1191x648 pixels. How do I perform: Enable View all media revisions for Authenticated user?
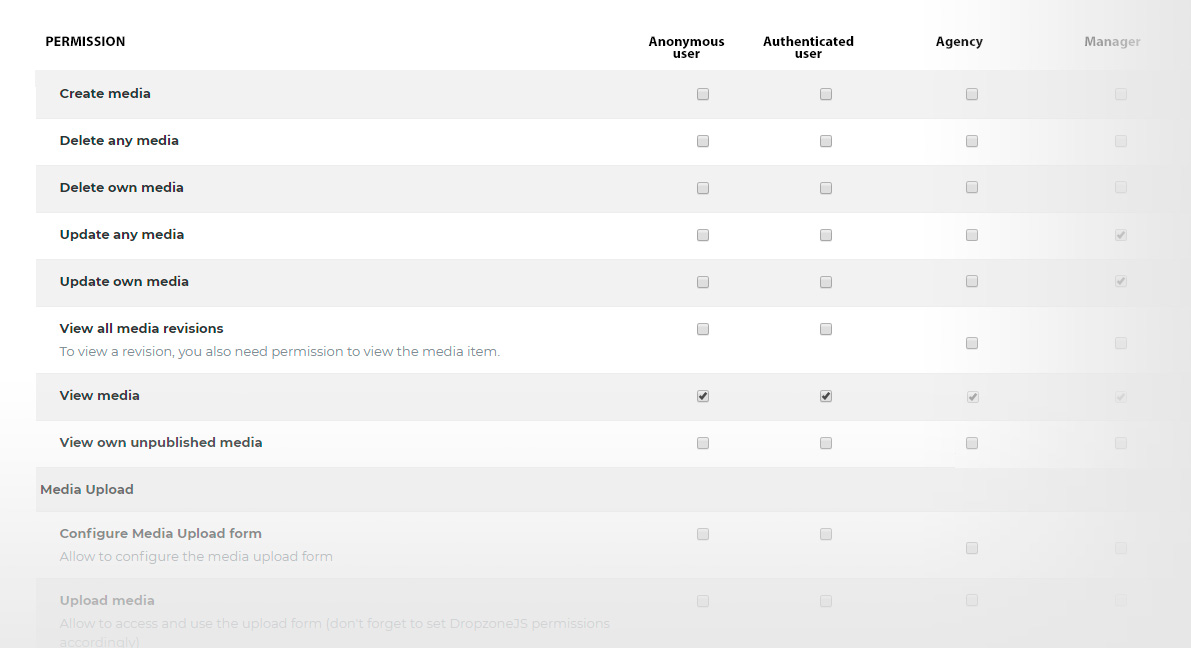click(826, 330)
